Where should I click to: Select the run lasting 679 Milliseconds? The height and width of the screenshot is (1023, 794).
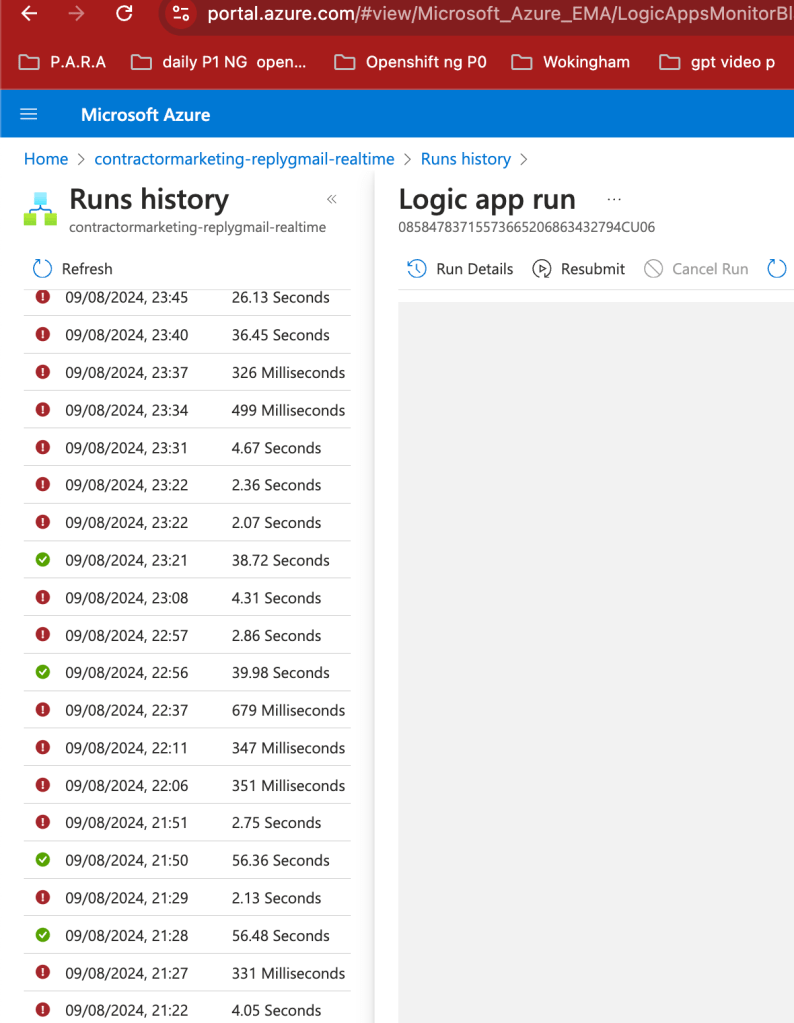[187, 710]
